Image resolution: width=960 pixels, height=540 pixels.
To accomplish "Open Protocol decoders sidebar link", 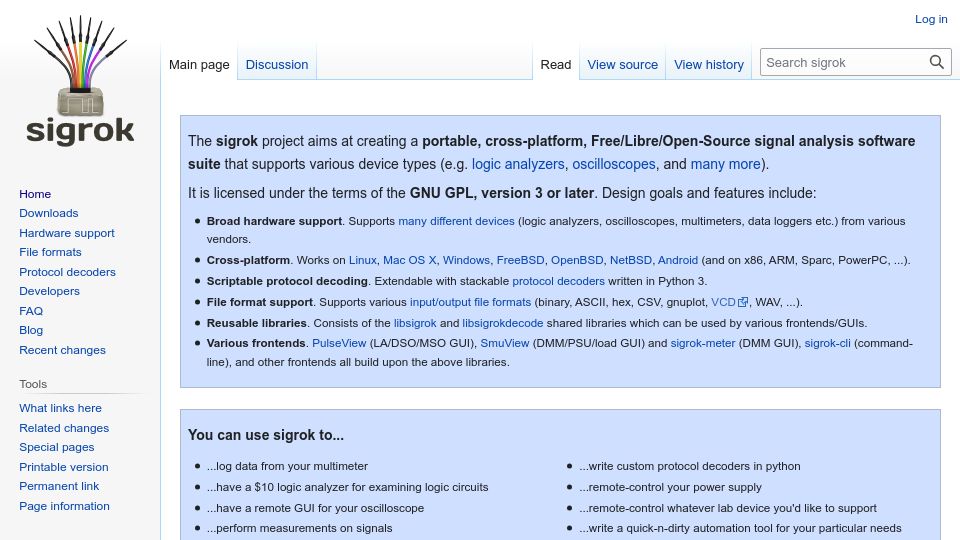I will (67, 272).
